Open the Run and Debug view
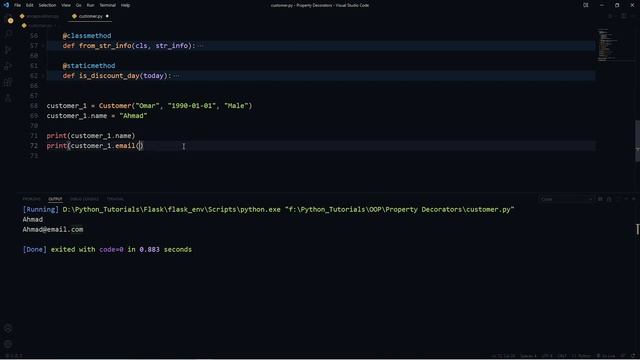Image resolution: width=640 pixels, height=360 pixels. point(8,66)
